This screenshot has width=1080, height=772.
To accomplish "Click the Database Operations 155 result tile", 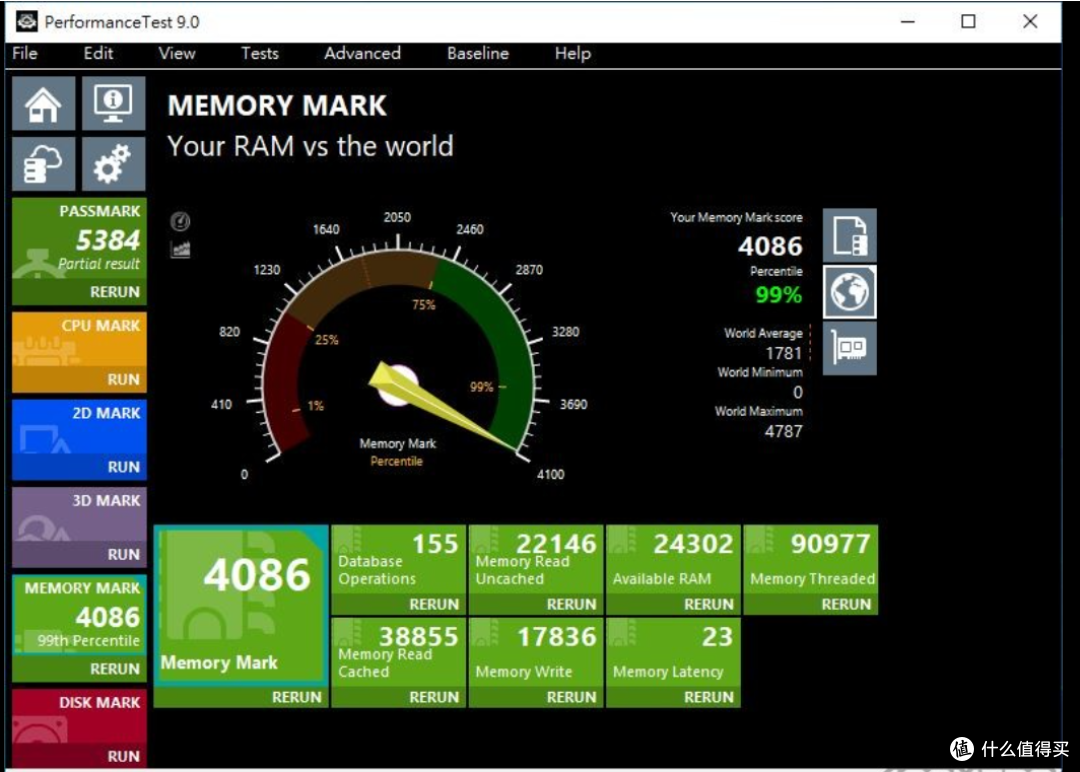I will 399,559.
